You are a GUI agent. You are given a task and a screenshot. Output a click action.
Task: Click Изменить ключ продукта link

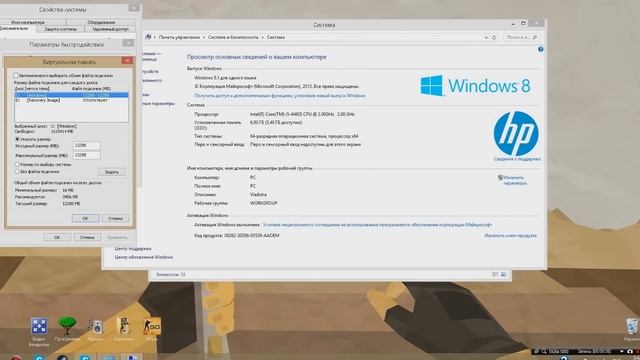click(x=510, y=236)
